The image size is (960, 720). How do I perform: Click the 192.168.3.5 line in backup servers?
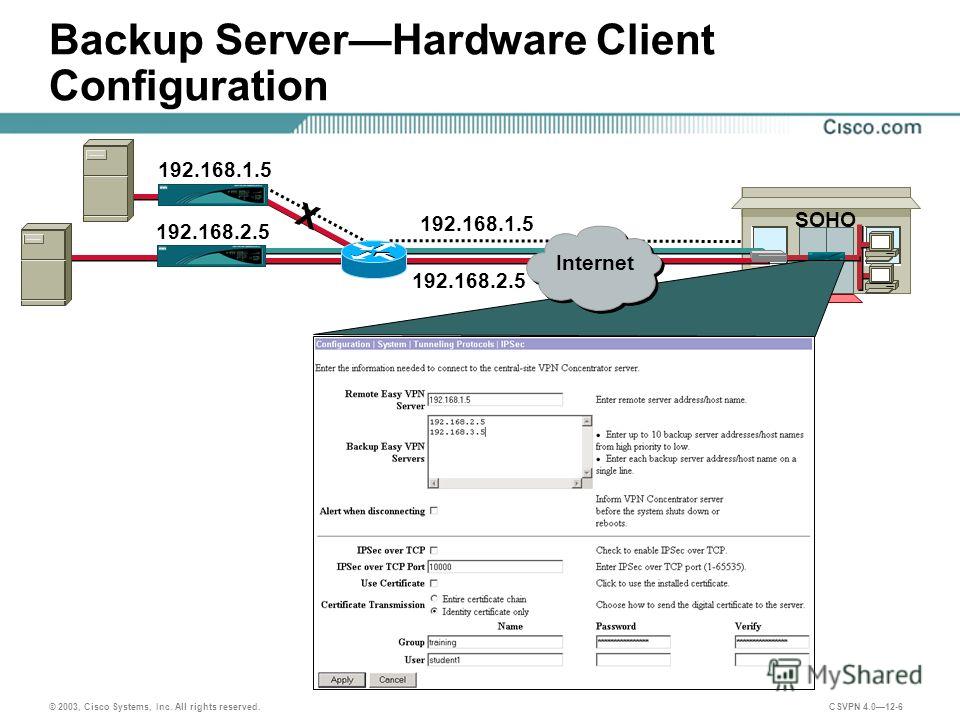[457, 432]
